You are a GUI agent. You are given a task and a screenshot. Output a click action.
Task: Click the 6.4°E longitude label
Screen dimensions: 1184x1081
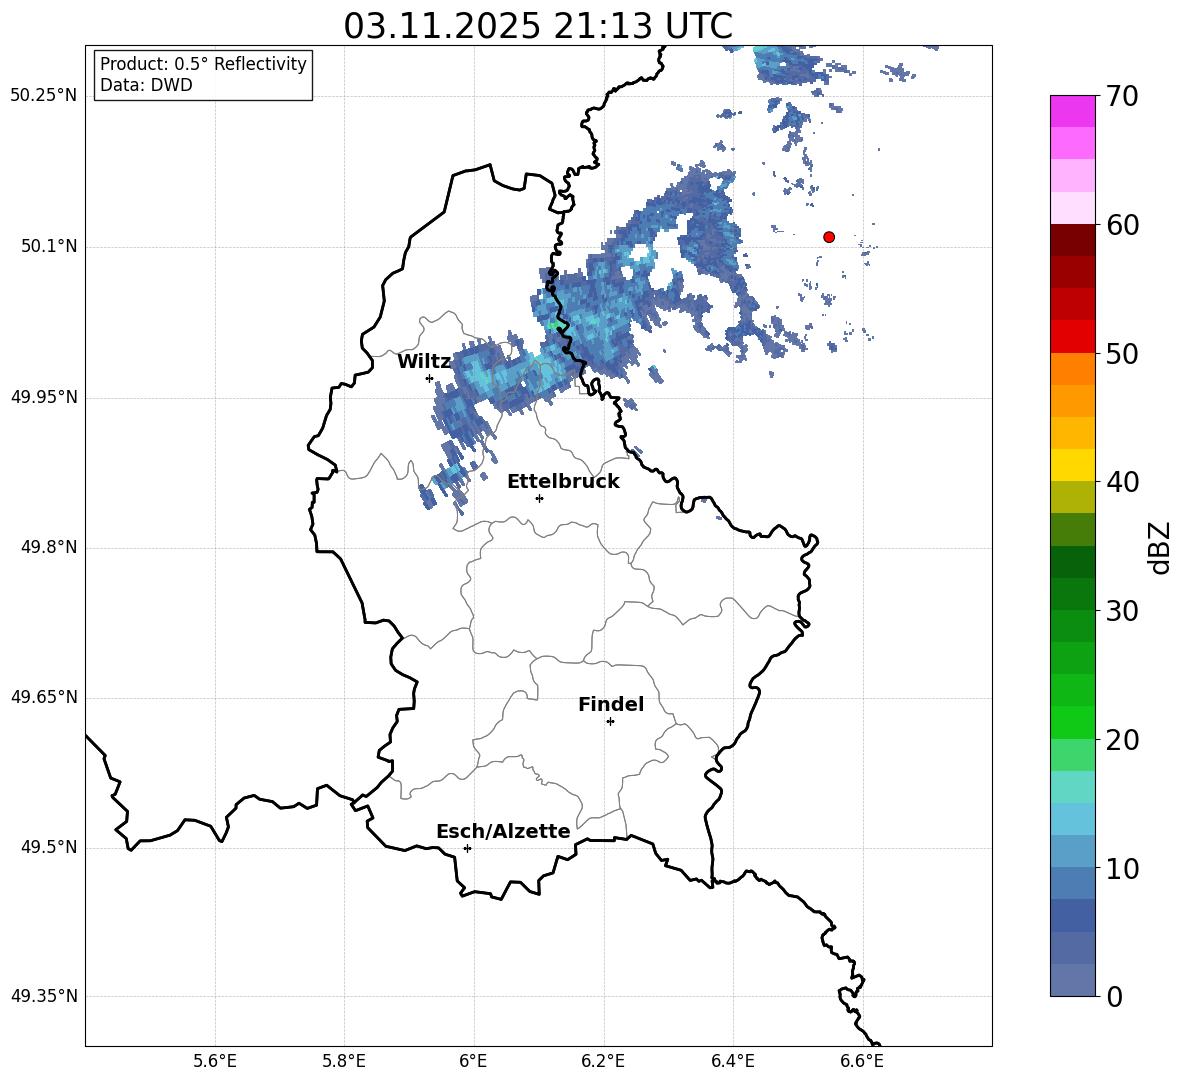click(x=732, y=1061)
